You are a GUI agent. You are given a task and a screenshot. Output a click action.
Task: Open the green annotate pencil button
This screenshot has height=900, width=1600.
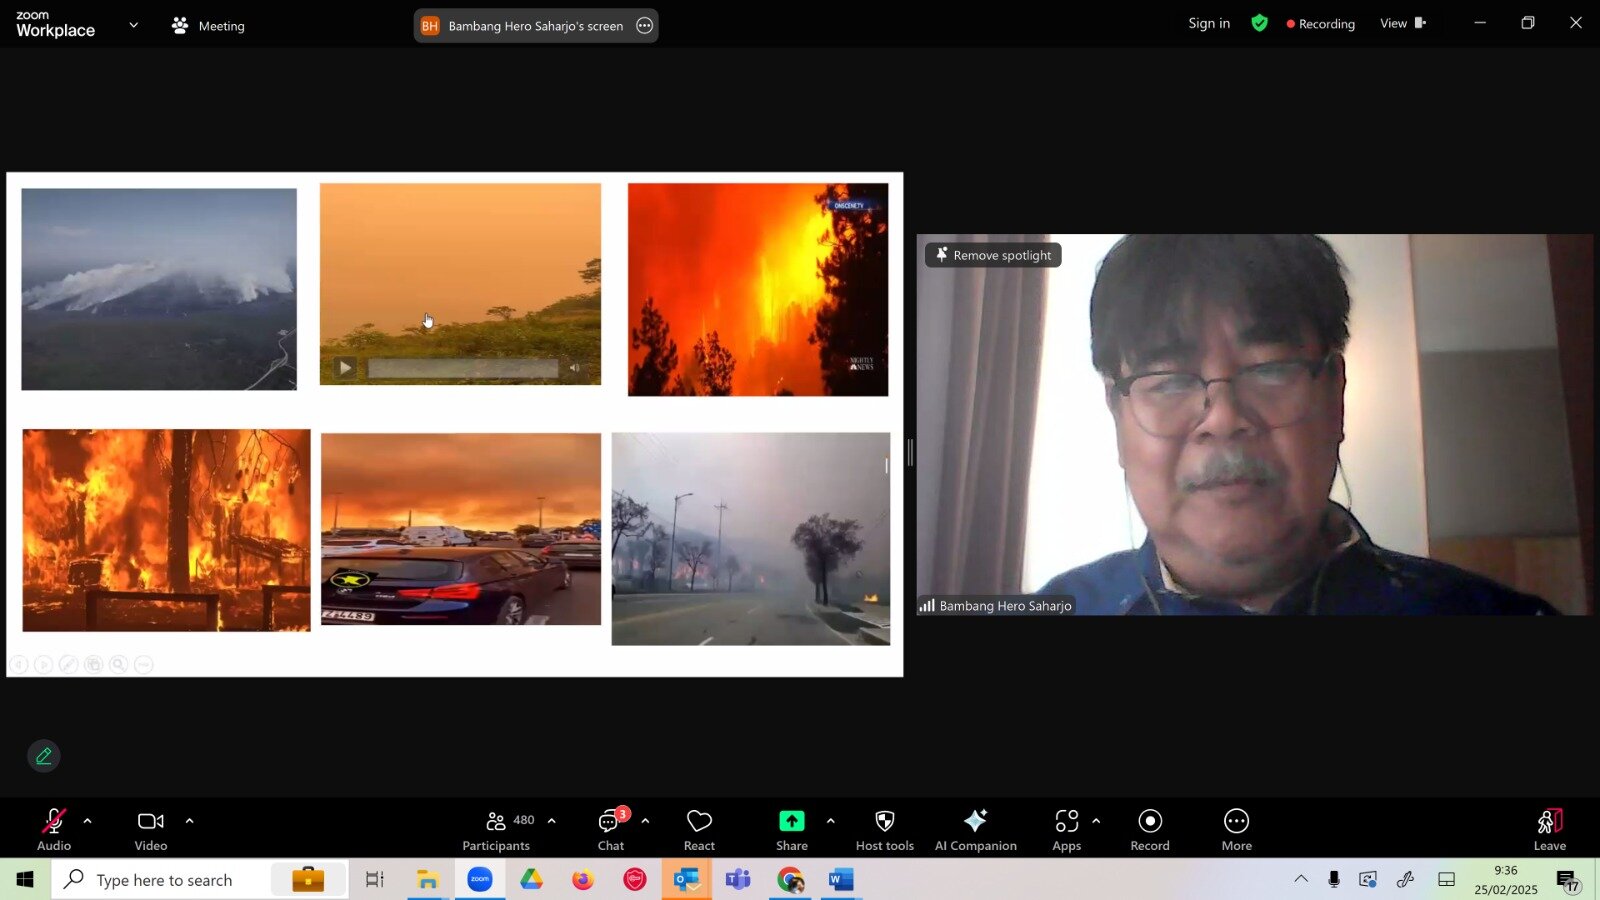click(44, 756)
